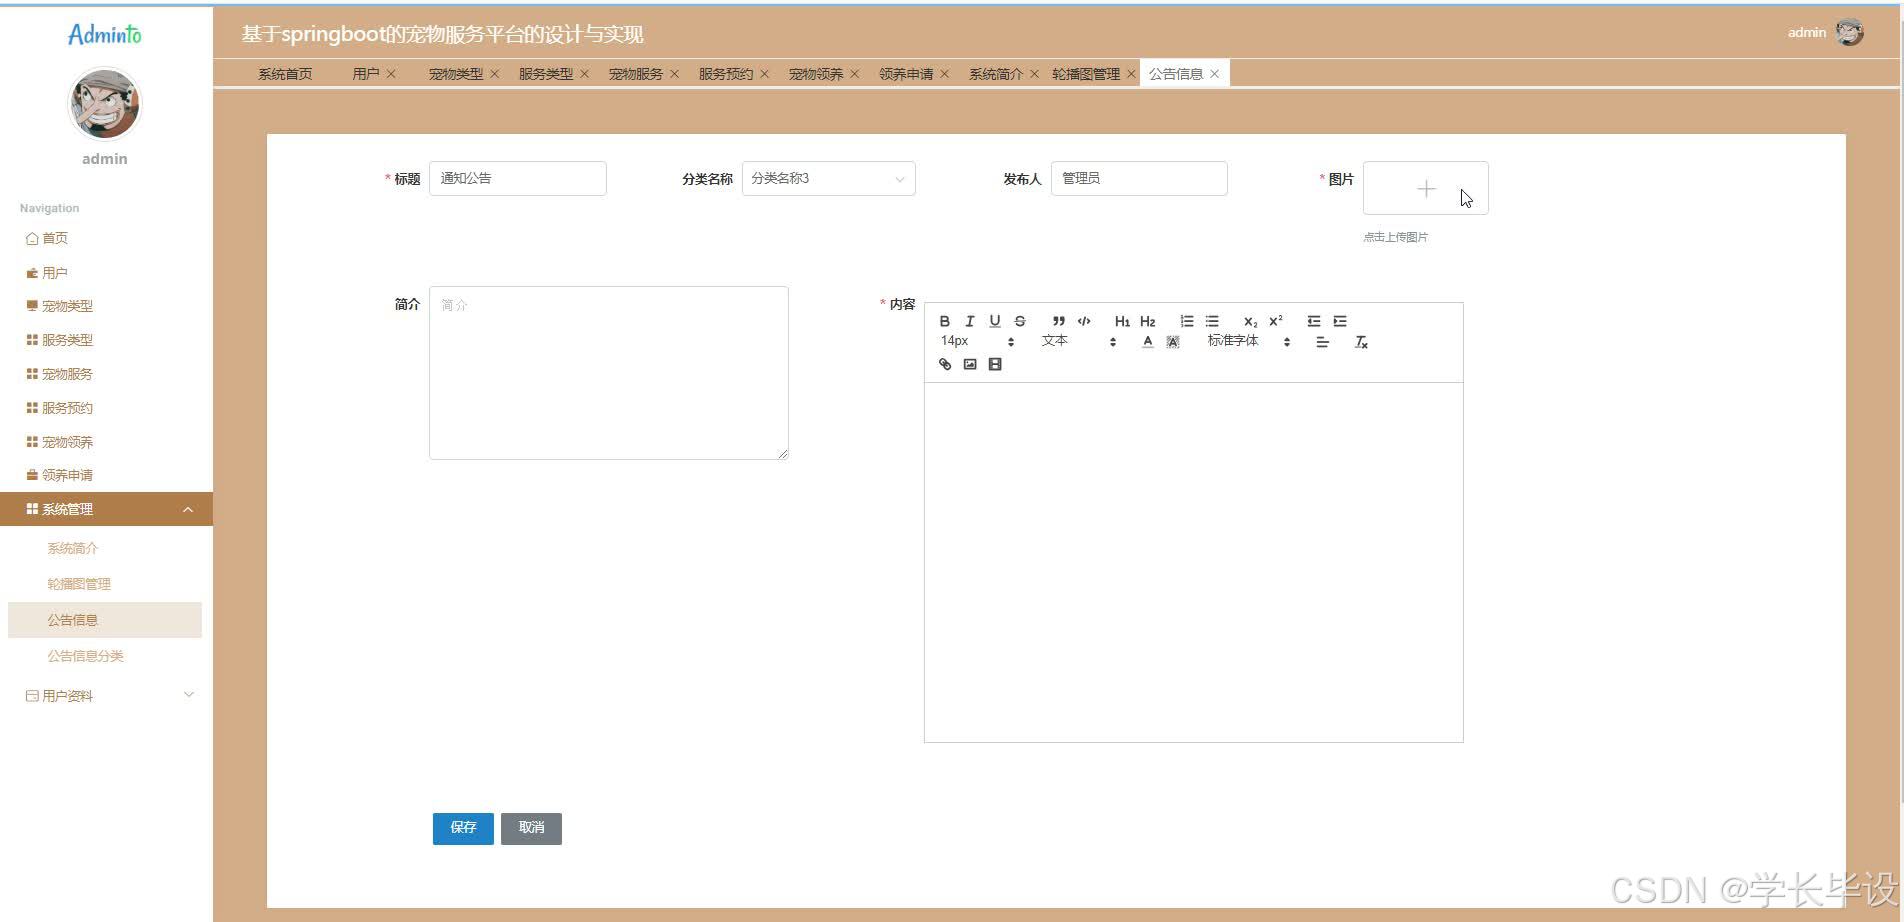Insert a video into the content

coord(994,364)
